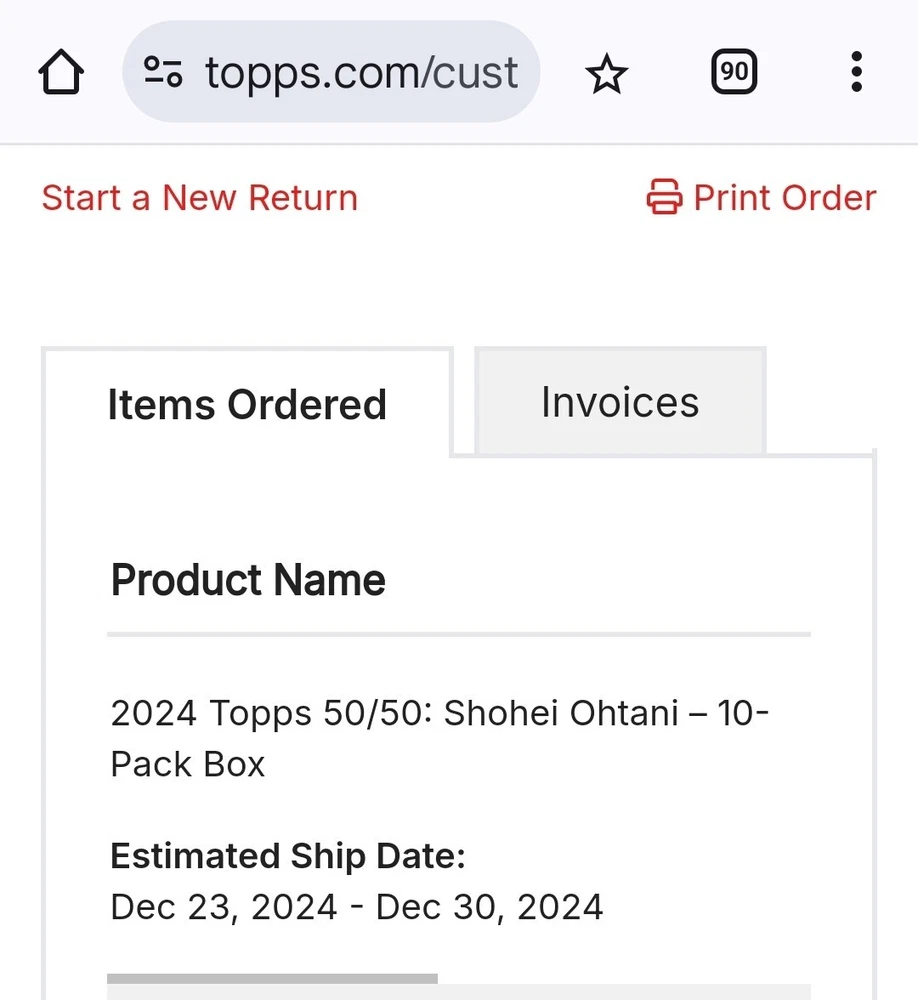Bookmark this page with the star icon

click(x=606, y=73)
